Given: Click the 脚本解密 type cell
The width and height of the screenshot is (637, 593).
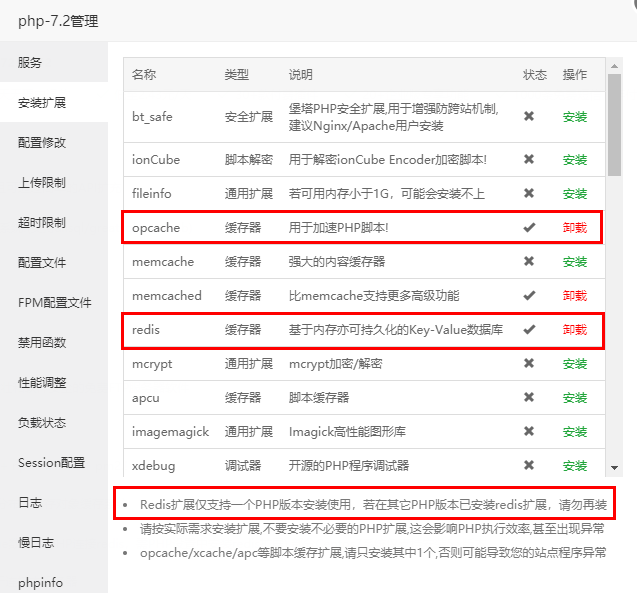Looking at the screenshot, I should [249, 160].
